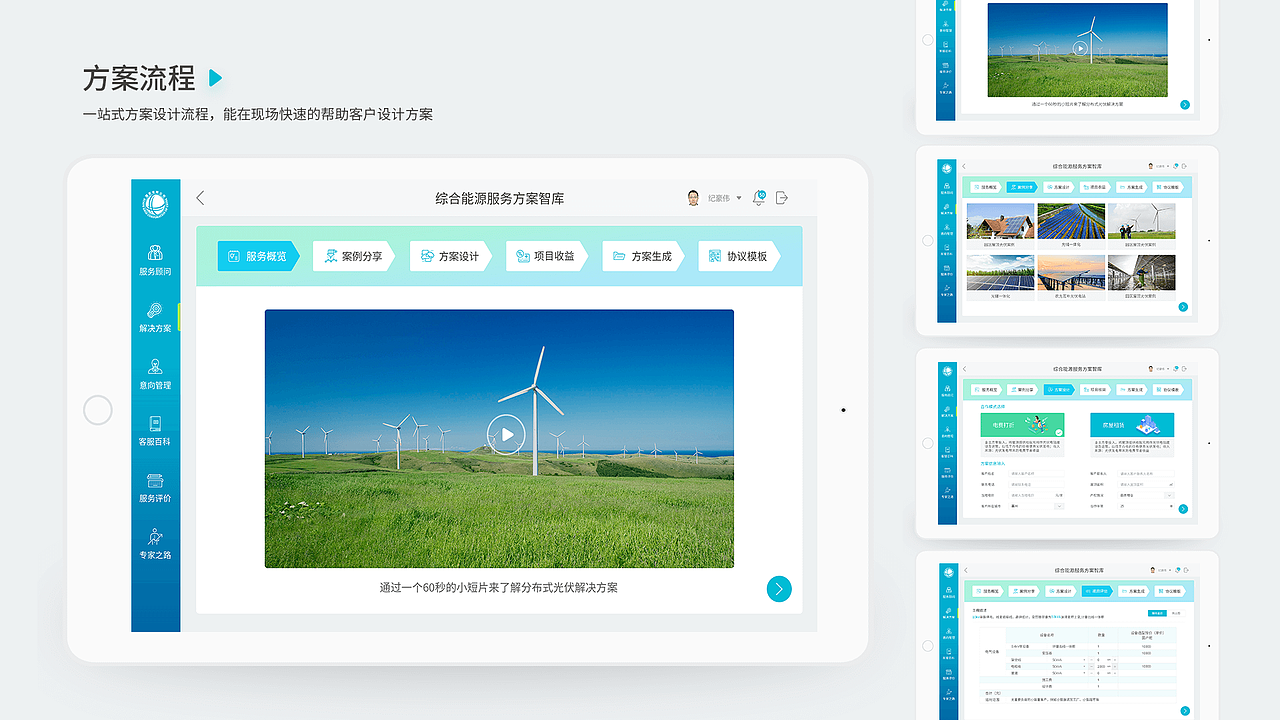Open 服务评价 in the main tablet sidebar
This screenshot has height=720, width=1280.
click(155, 487)
